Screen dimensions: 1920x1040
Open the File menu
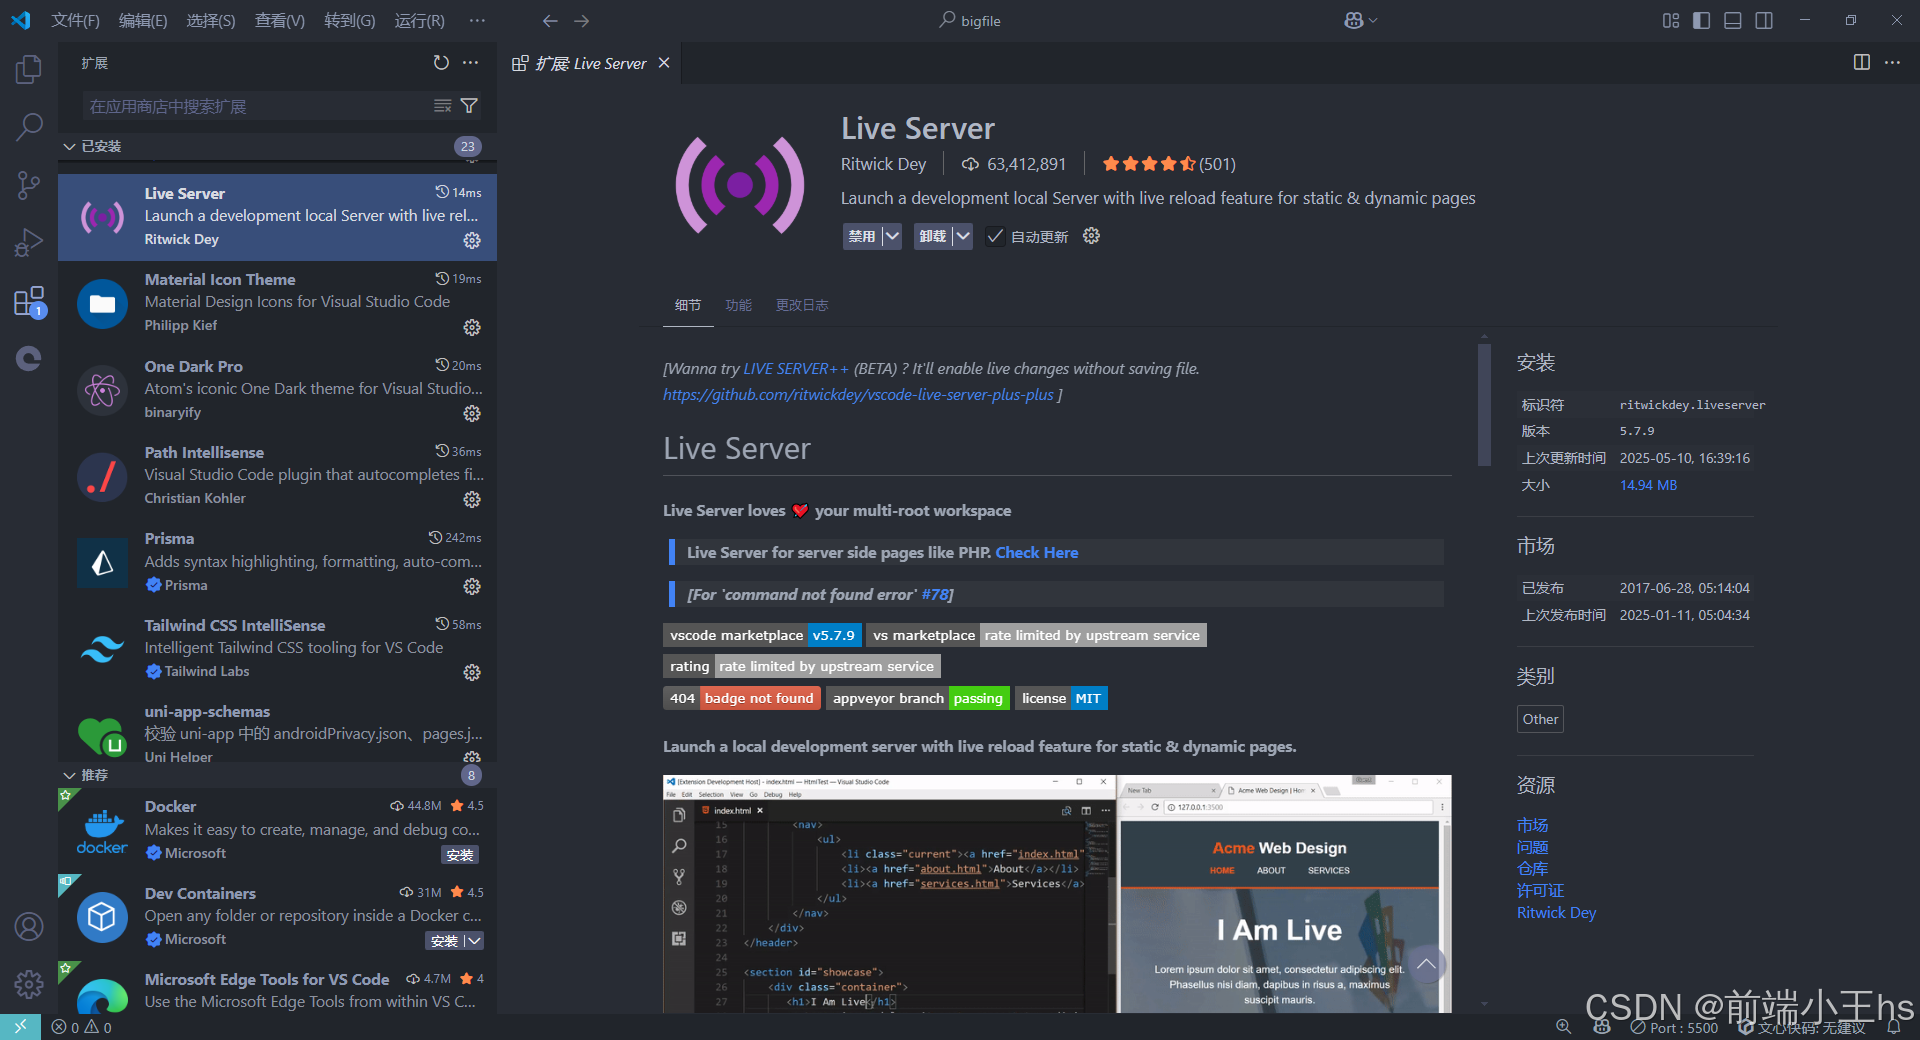[x=75, y=20]
